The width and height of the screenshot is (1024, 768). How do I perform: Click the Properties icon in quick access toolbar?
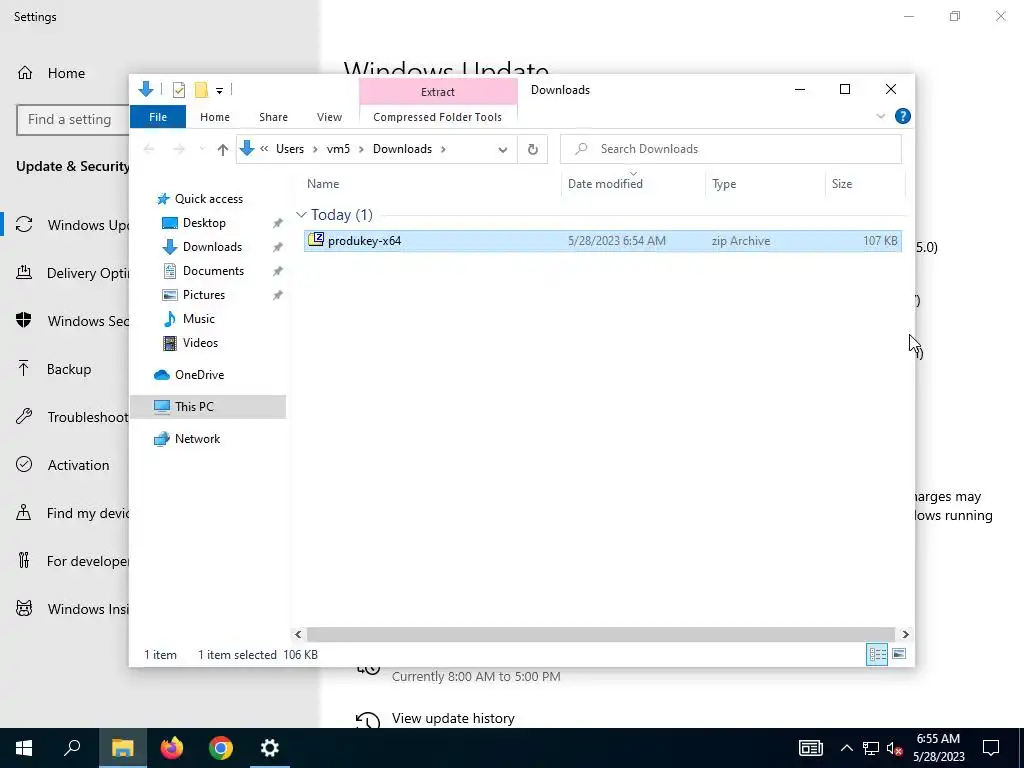tap(178, 90)
